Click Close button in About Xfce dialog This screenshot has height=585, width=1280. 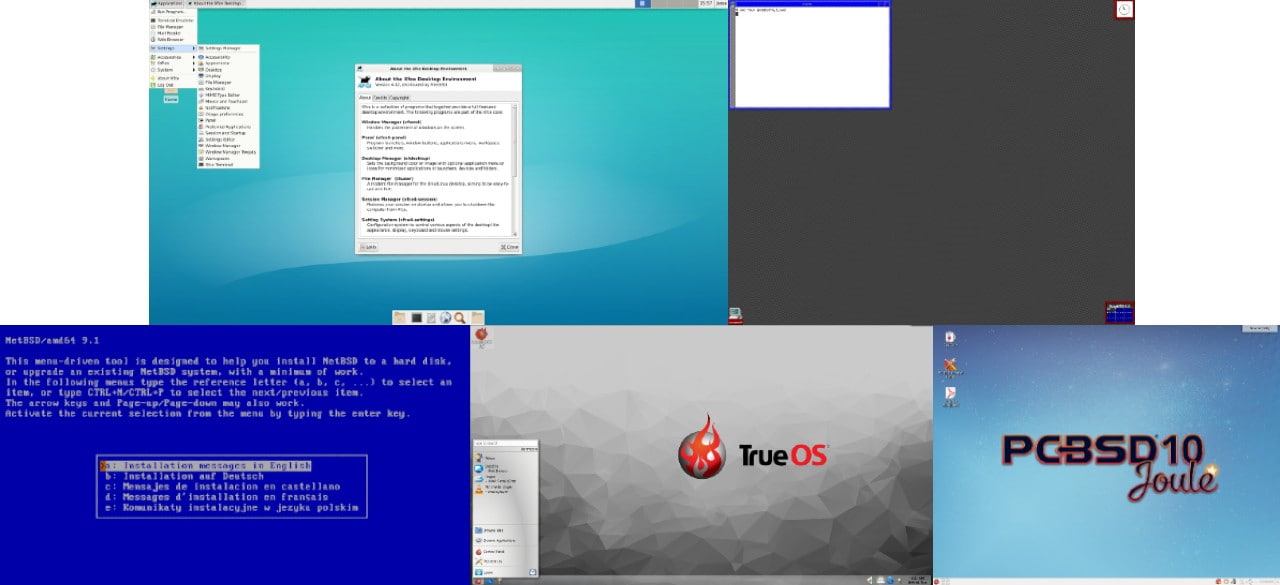click(509, 246)
